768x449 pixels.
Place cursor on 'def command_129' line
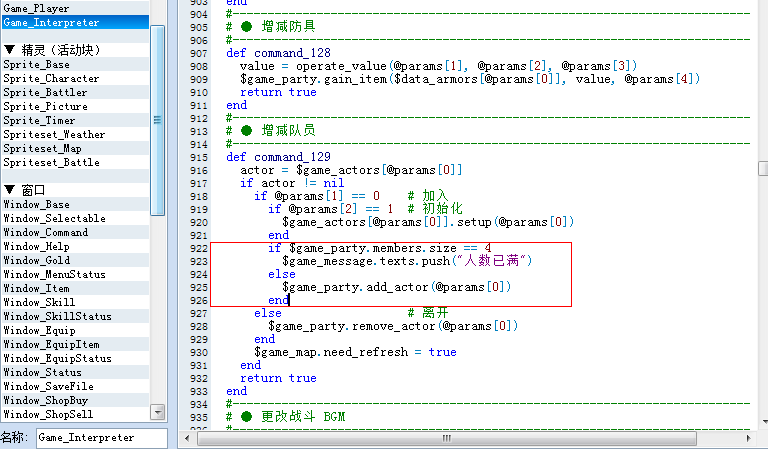[x=278, y=157]
